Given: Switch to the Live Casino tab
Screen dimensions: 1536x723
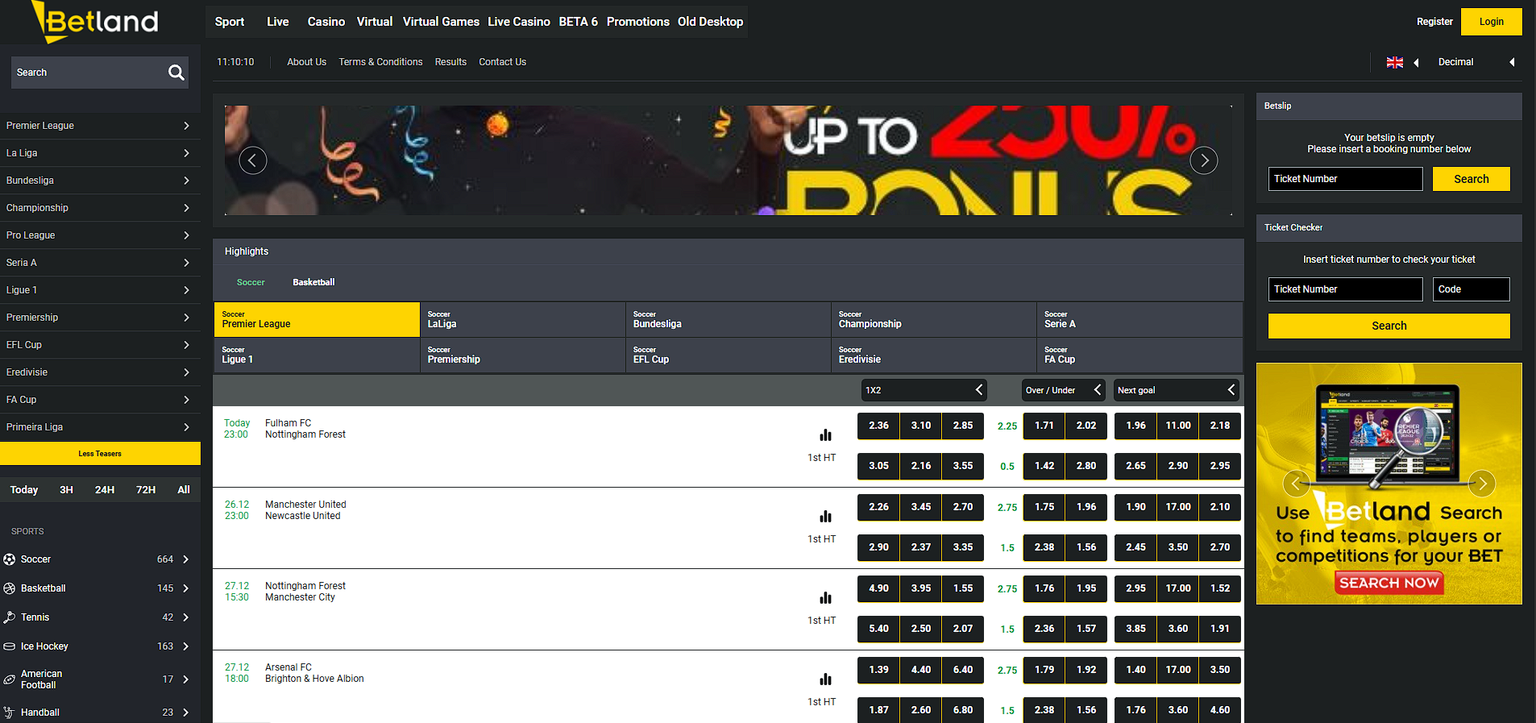Looking at the screenshot, I should pos(519,21).
